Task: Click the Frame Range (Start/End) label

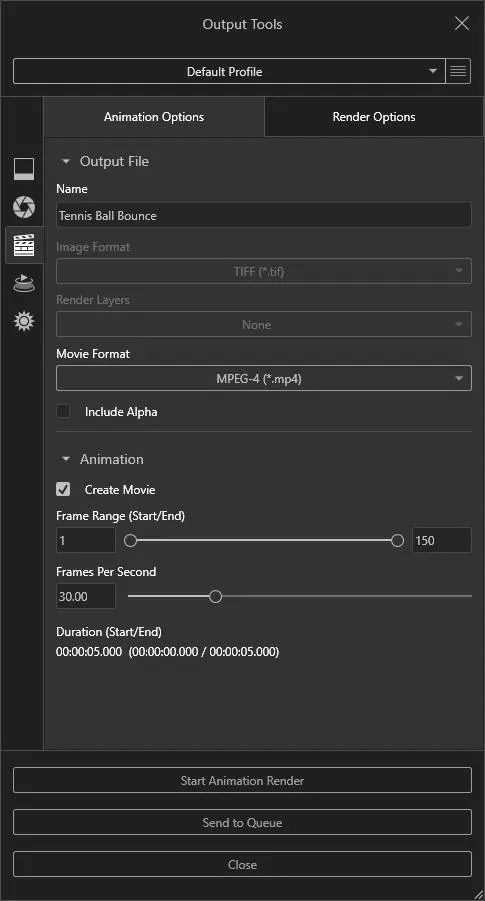Action: 121,515
